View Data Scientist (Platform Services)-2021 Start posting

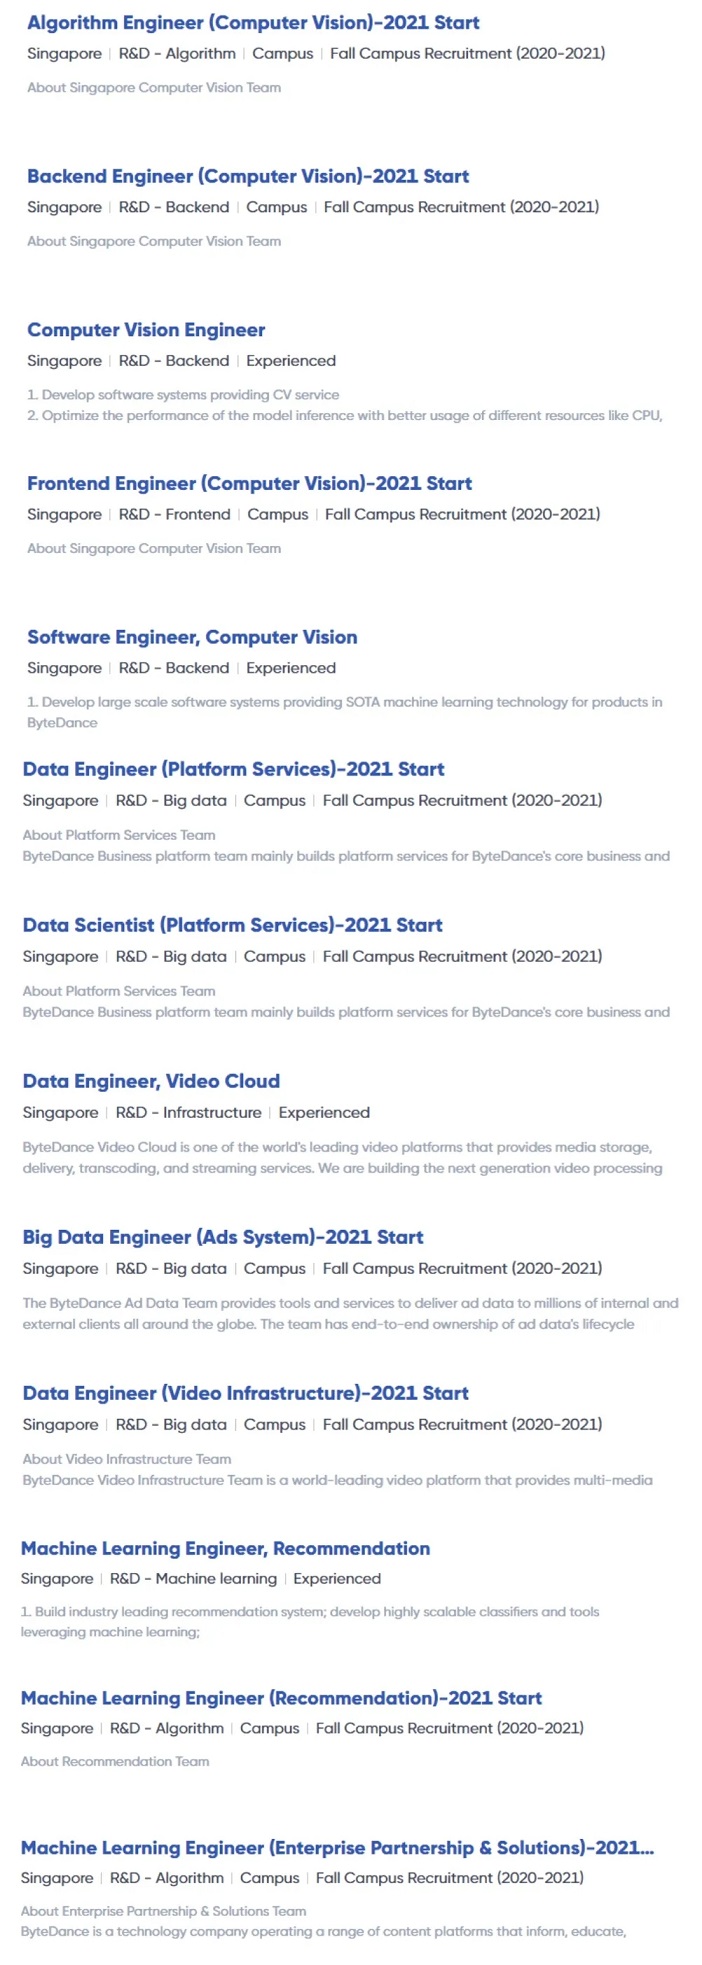[x=233, y=926]
